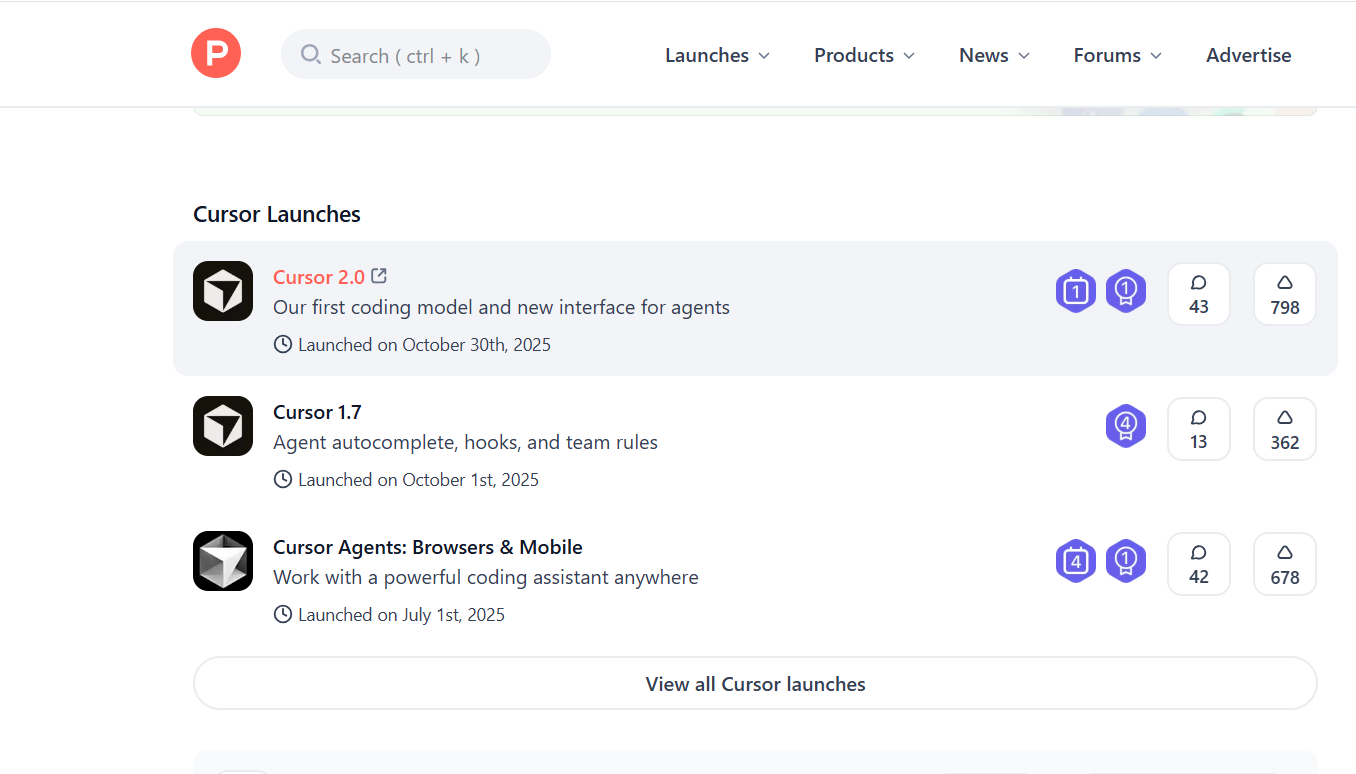The width and height of the screenshot is (1356, 774).
Task: Open comments for Cursor 1.7
Action: pyautogui.click(x=1199, y=428)
